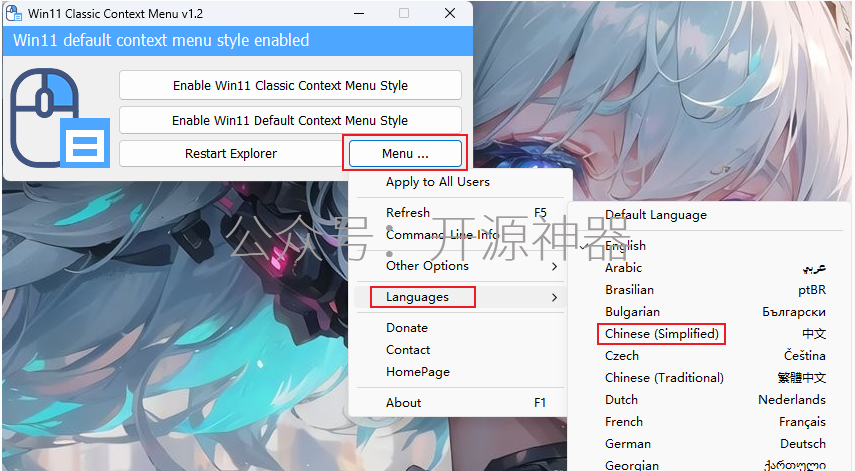
Task: Switch language to Bulgarian
Action: point(709,312)
